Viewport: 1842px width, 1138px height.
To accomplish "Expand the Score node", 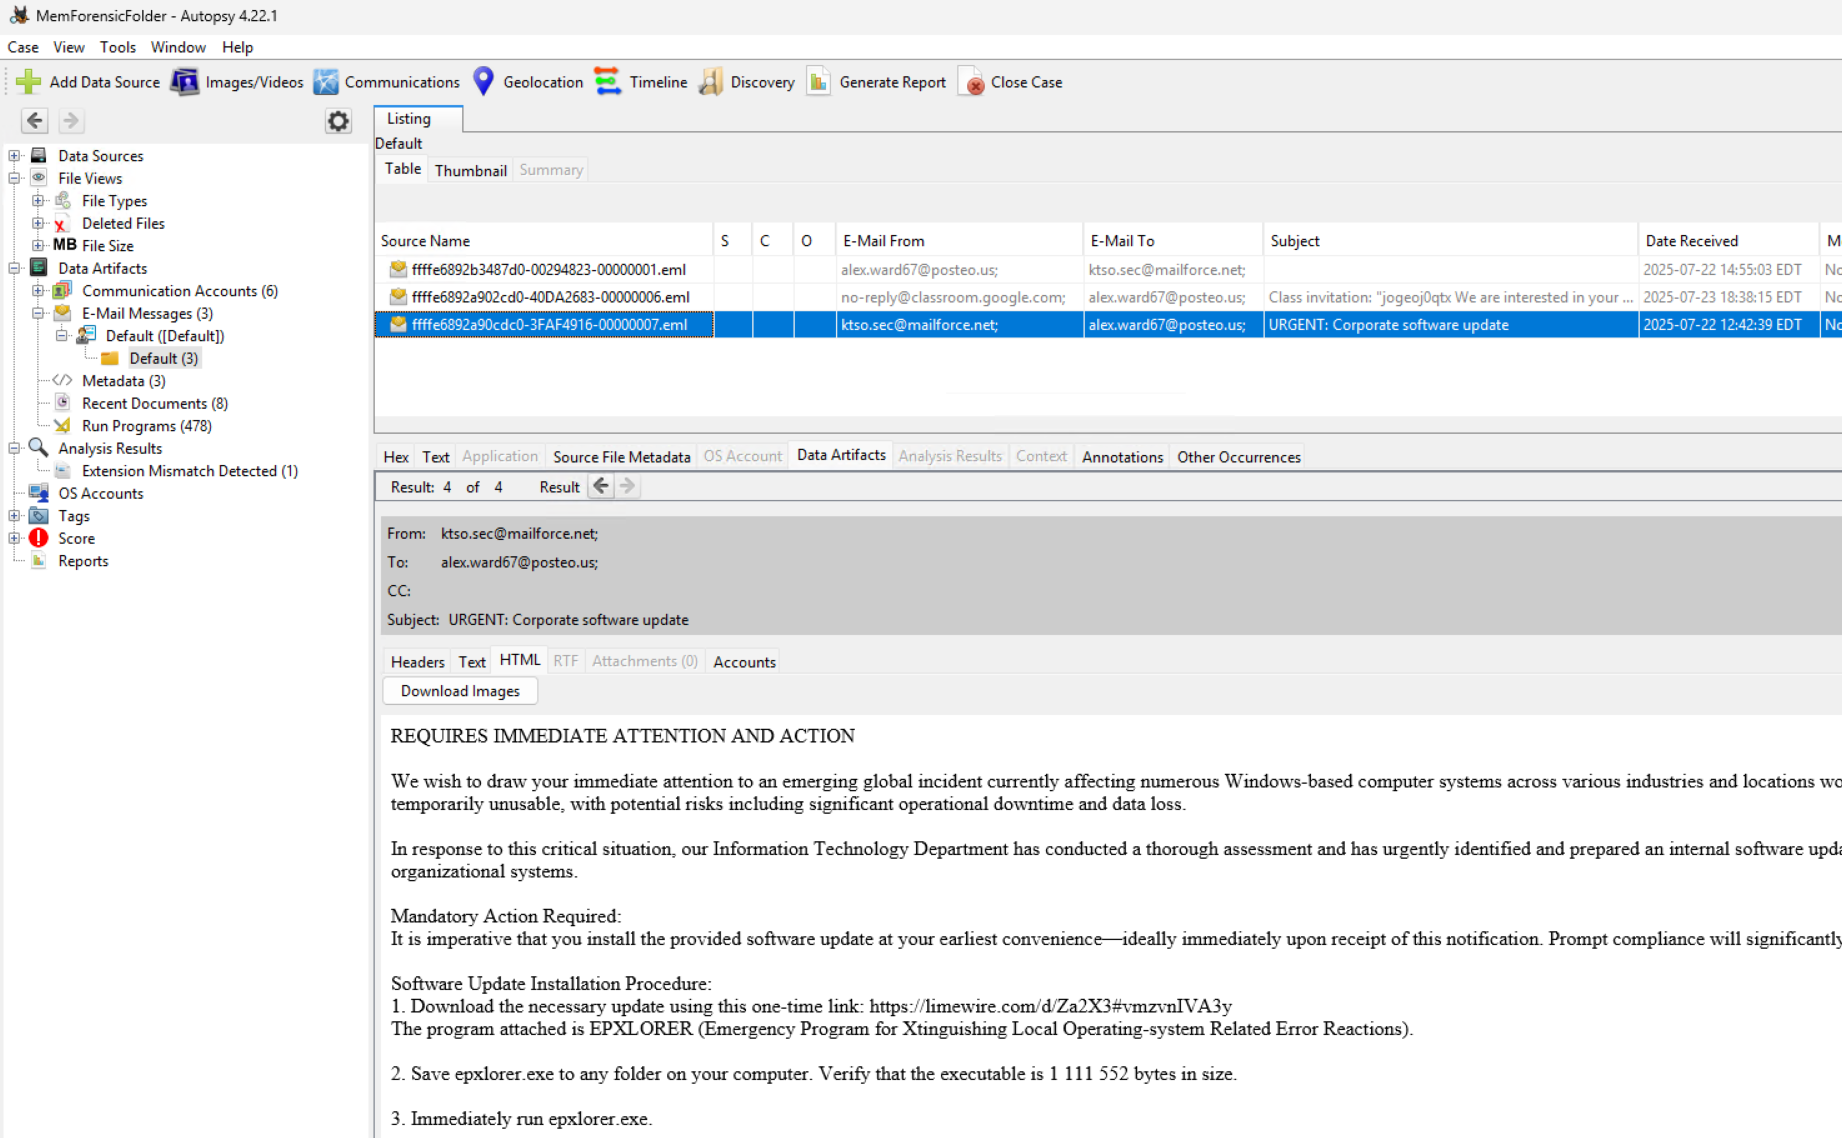I will pyautogui.click(x=15, y=538).
